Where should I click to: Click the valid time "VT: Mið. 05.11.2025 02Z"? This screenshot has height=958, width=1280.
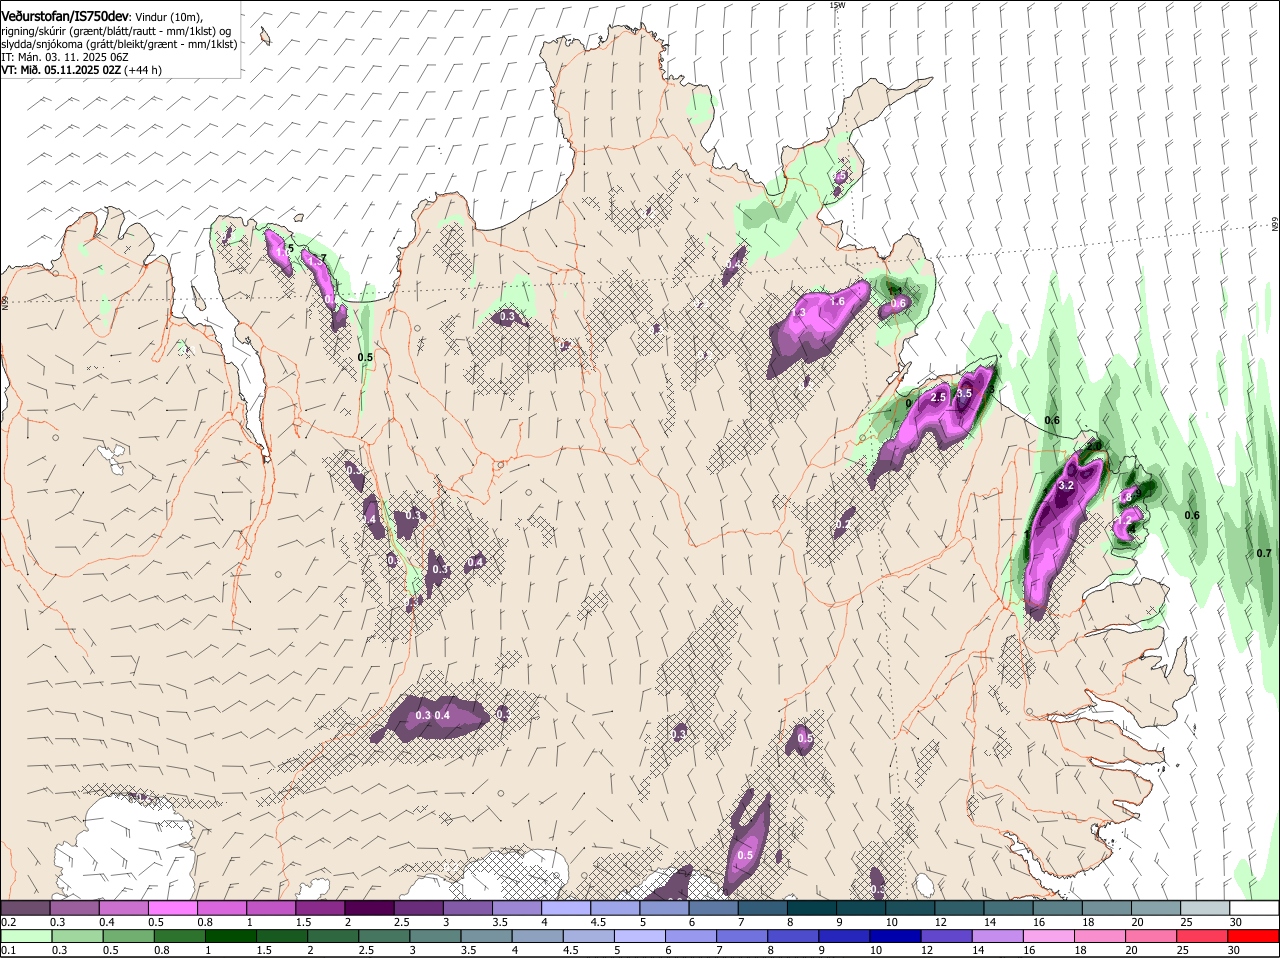point(61,70)
